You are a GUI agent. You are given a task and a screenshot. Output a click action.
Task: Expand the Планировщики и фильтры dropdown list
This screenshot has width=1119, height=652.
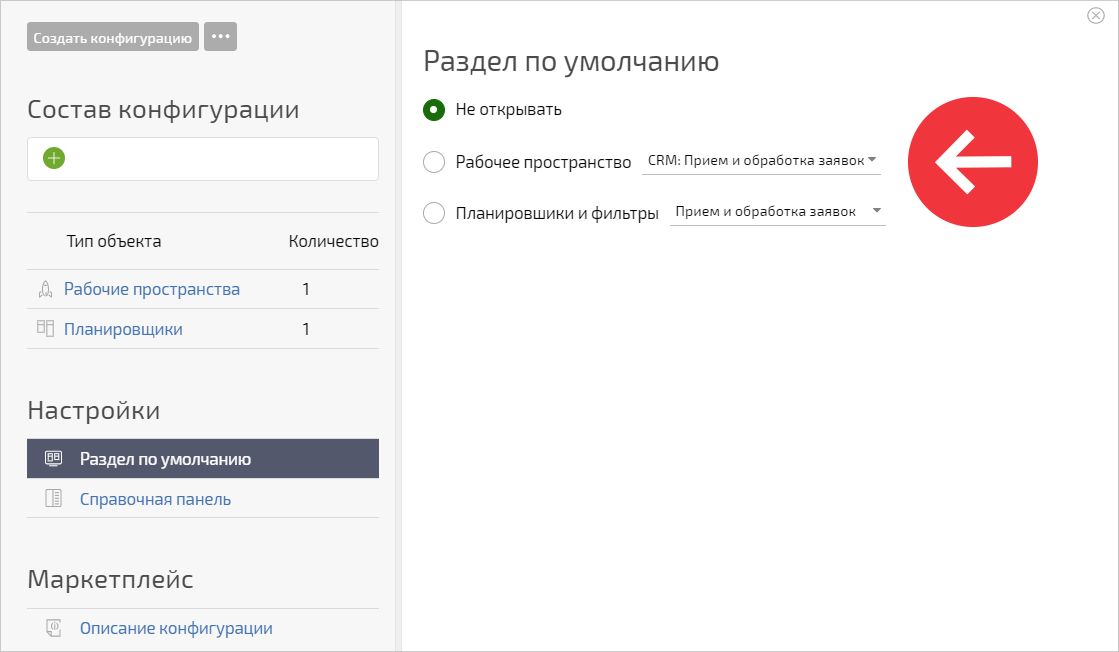pos(778,212)
